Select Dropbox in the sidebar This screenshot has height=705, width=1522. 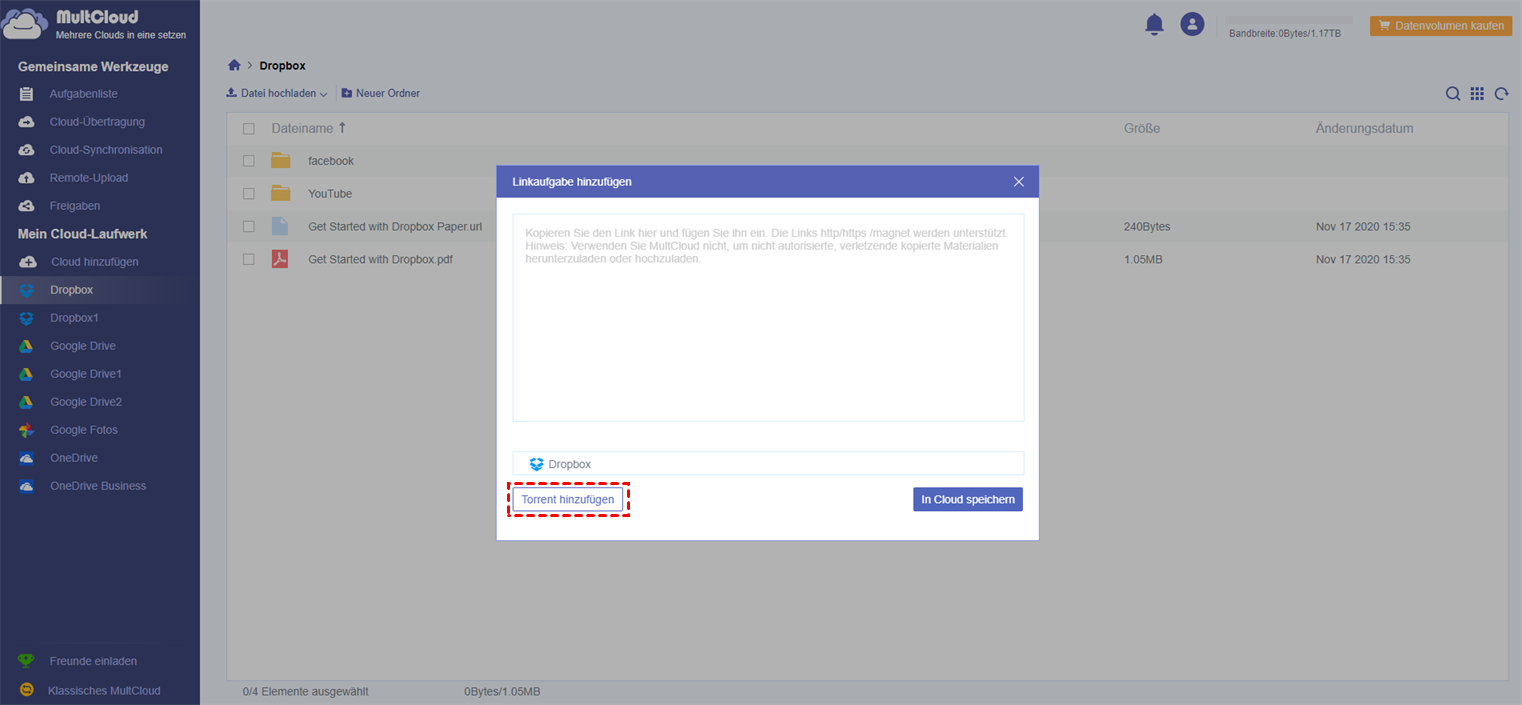[x=100, y=290]
